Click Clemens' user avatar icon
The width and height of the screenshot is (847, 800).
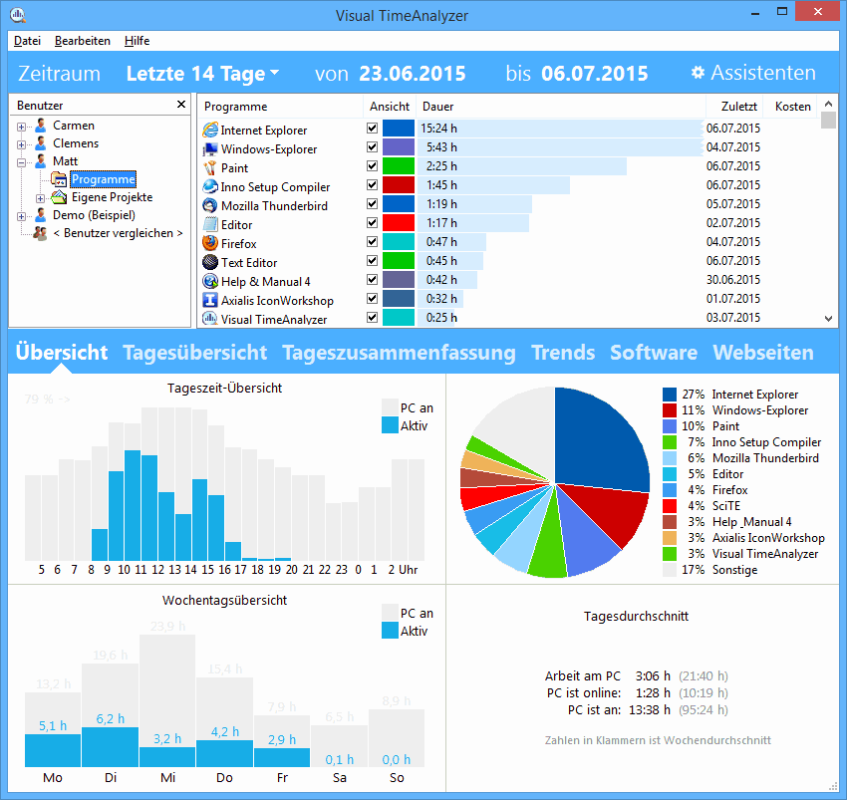[x=41, y=143]
